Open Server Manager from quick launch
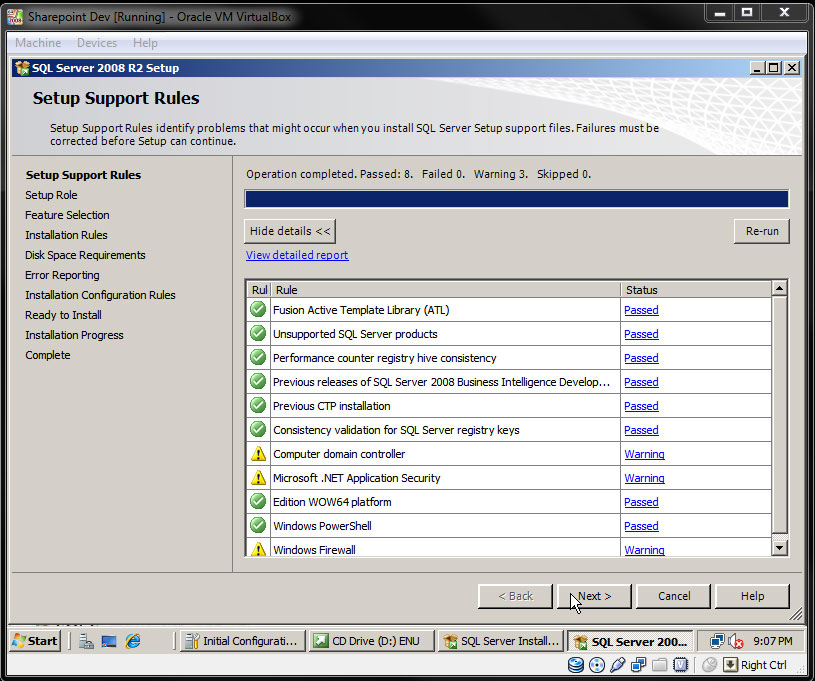 (86, 641)
